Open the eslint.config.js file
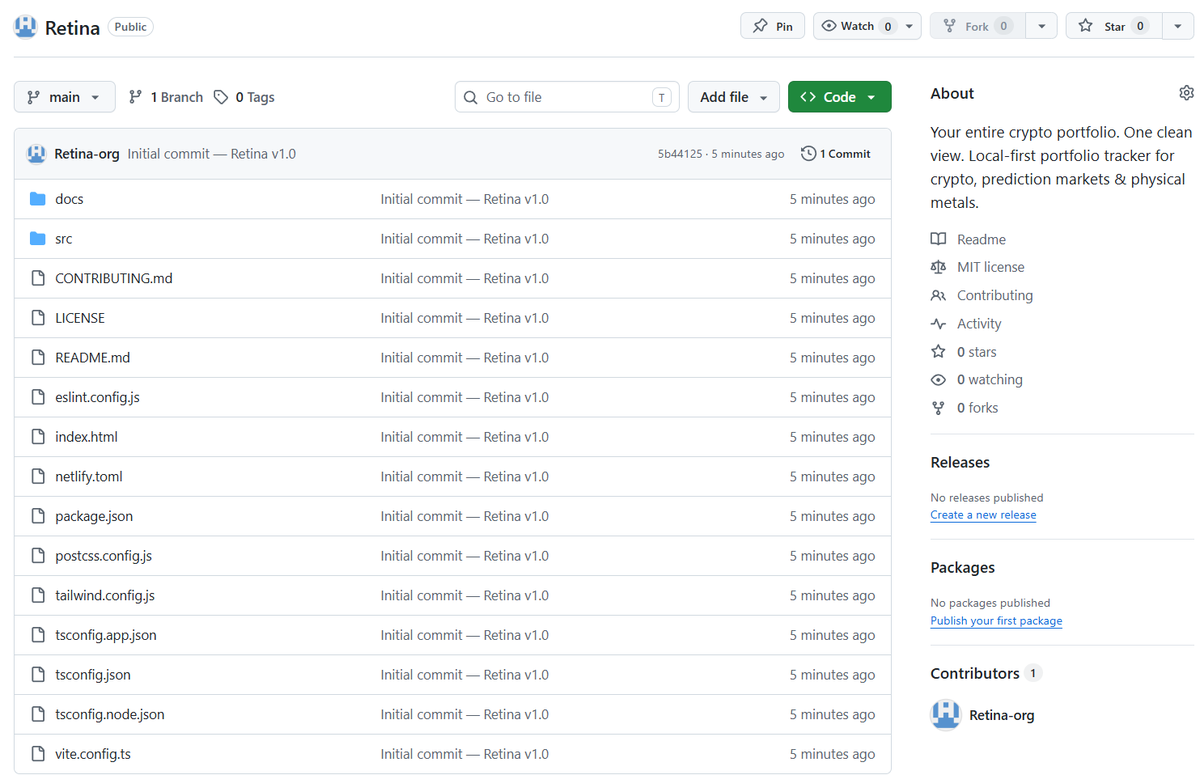1200x775 pixels. point(97,397)
